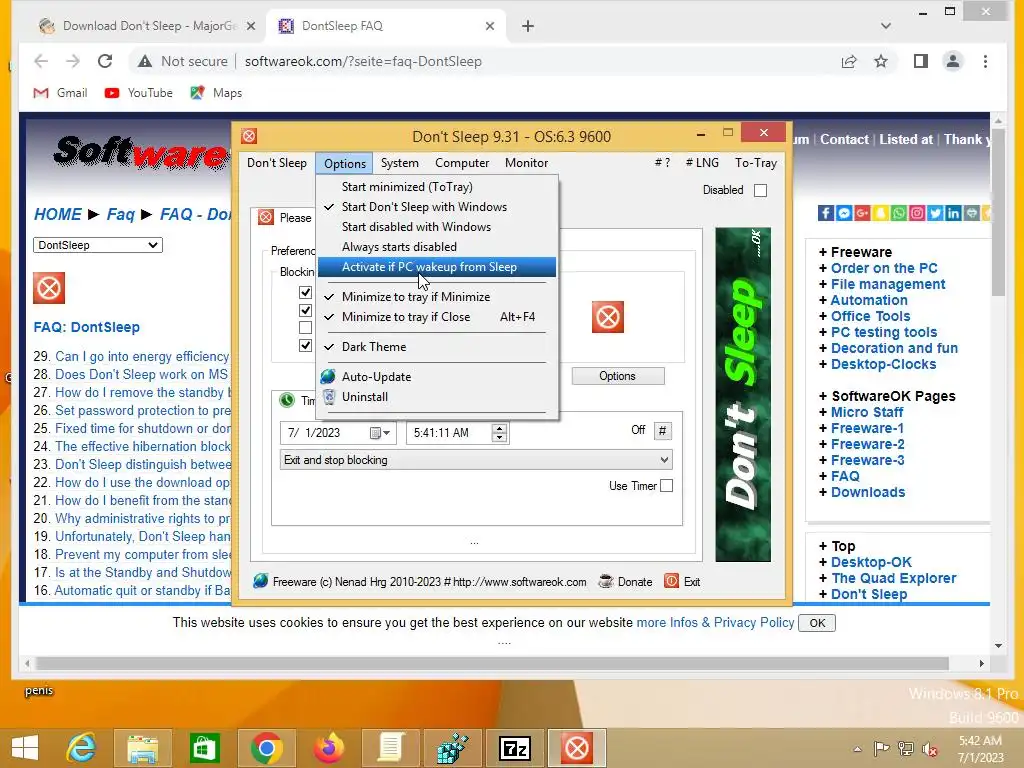Image resolution: width=1024 pixels, height=768 pixels.
Task: Click the Downloads sidebar link
Action: coord(868,492)
